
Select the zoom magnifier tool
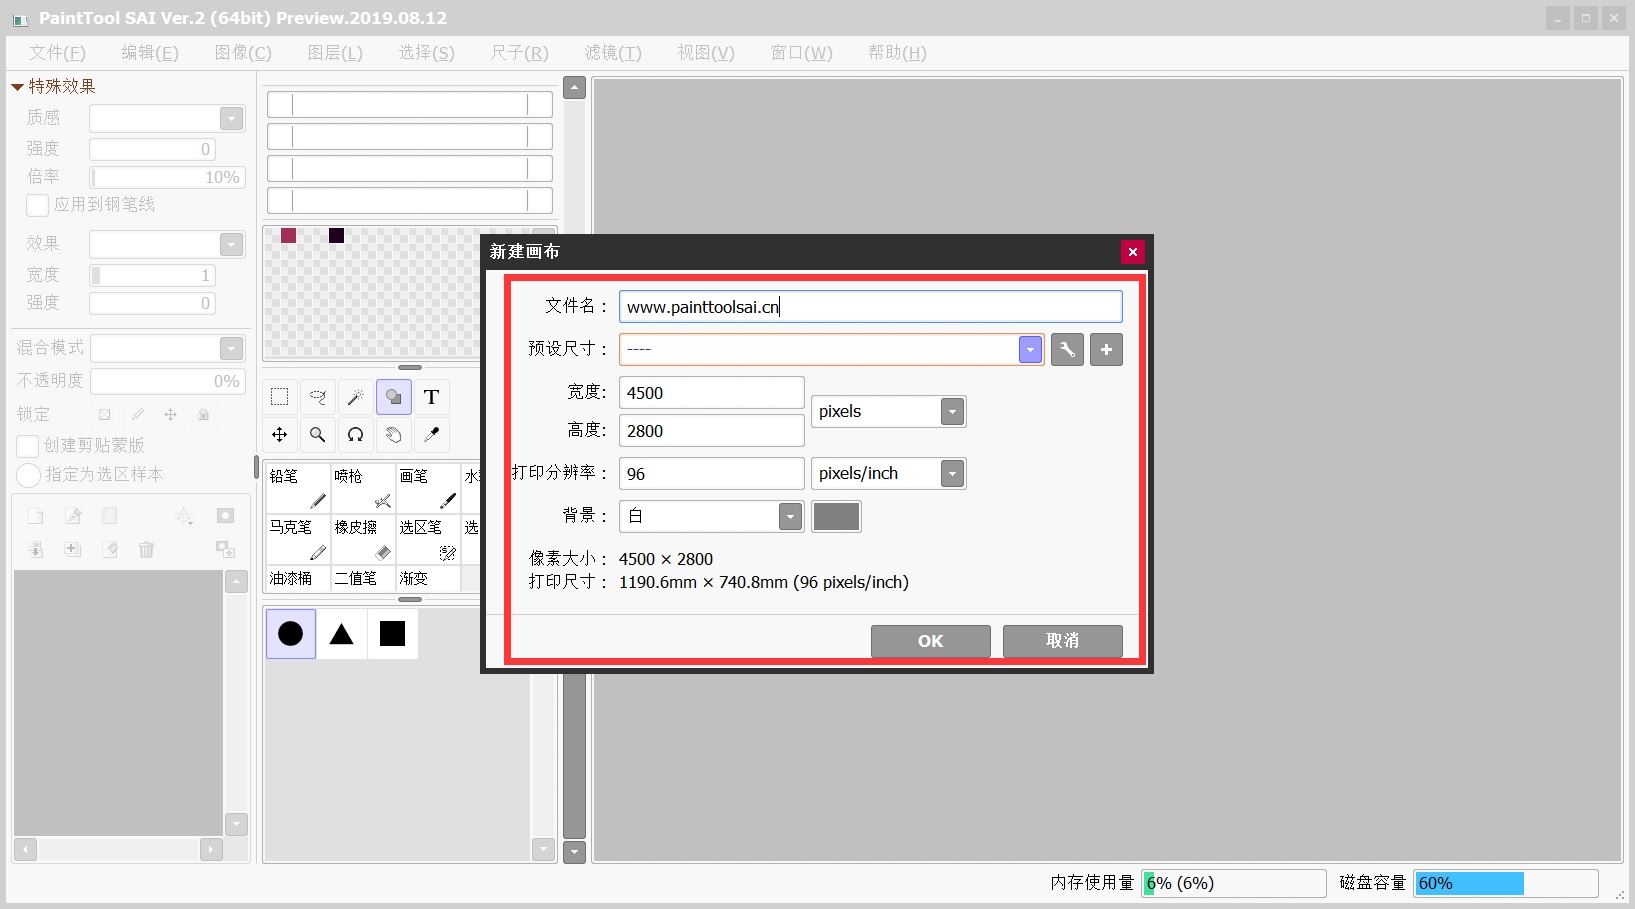318,435
